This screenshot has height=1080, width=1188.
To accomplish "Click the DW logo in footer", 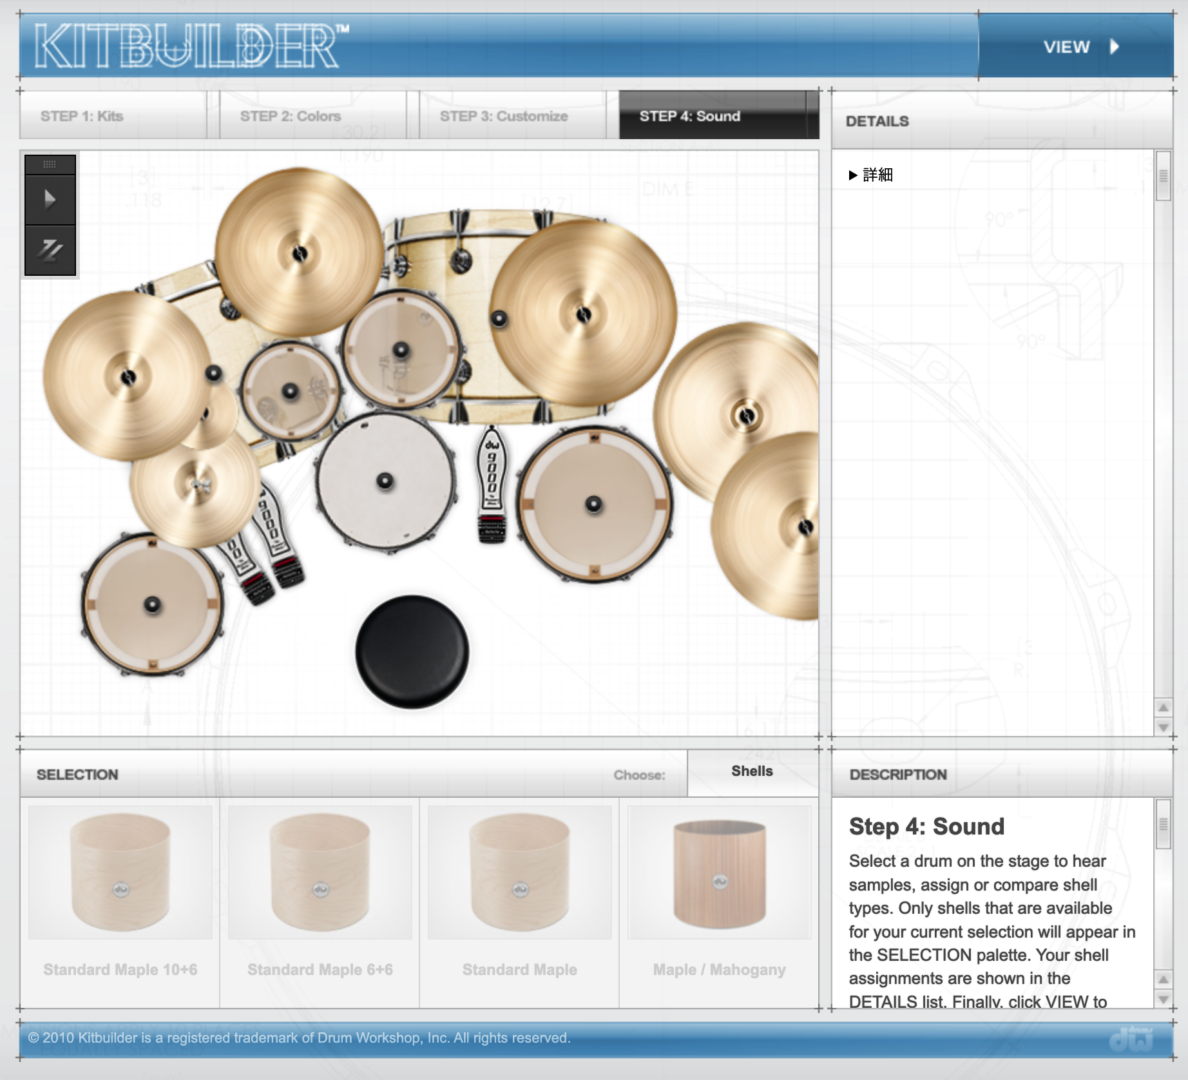I will click(x=1130, y=1038).
